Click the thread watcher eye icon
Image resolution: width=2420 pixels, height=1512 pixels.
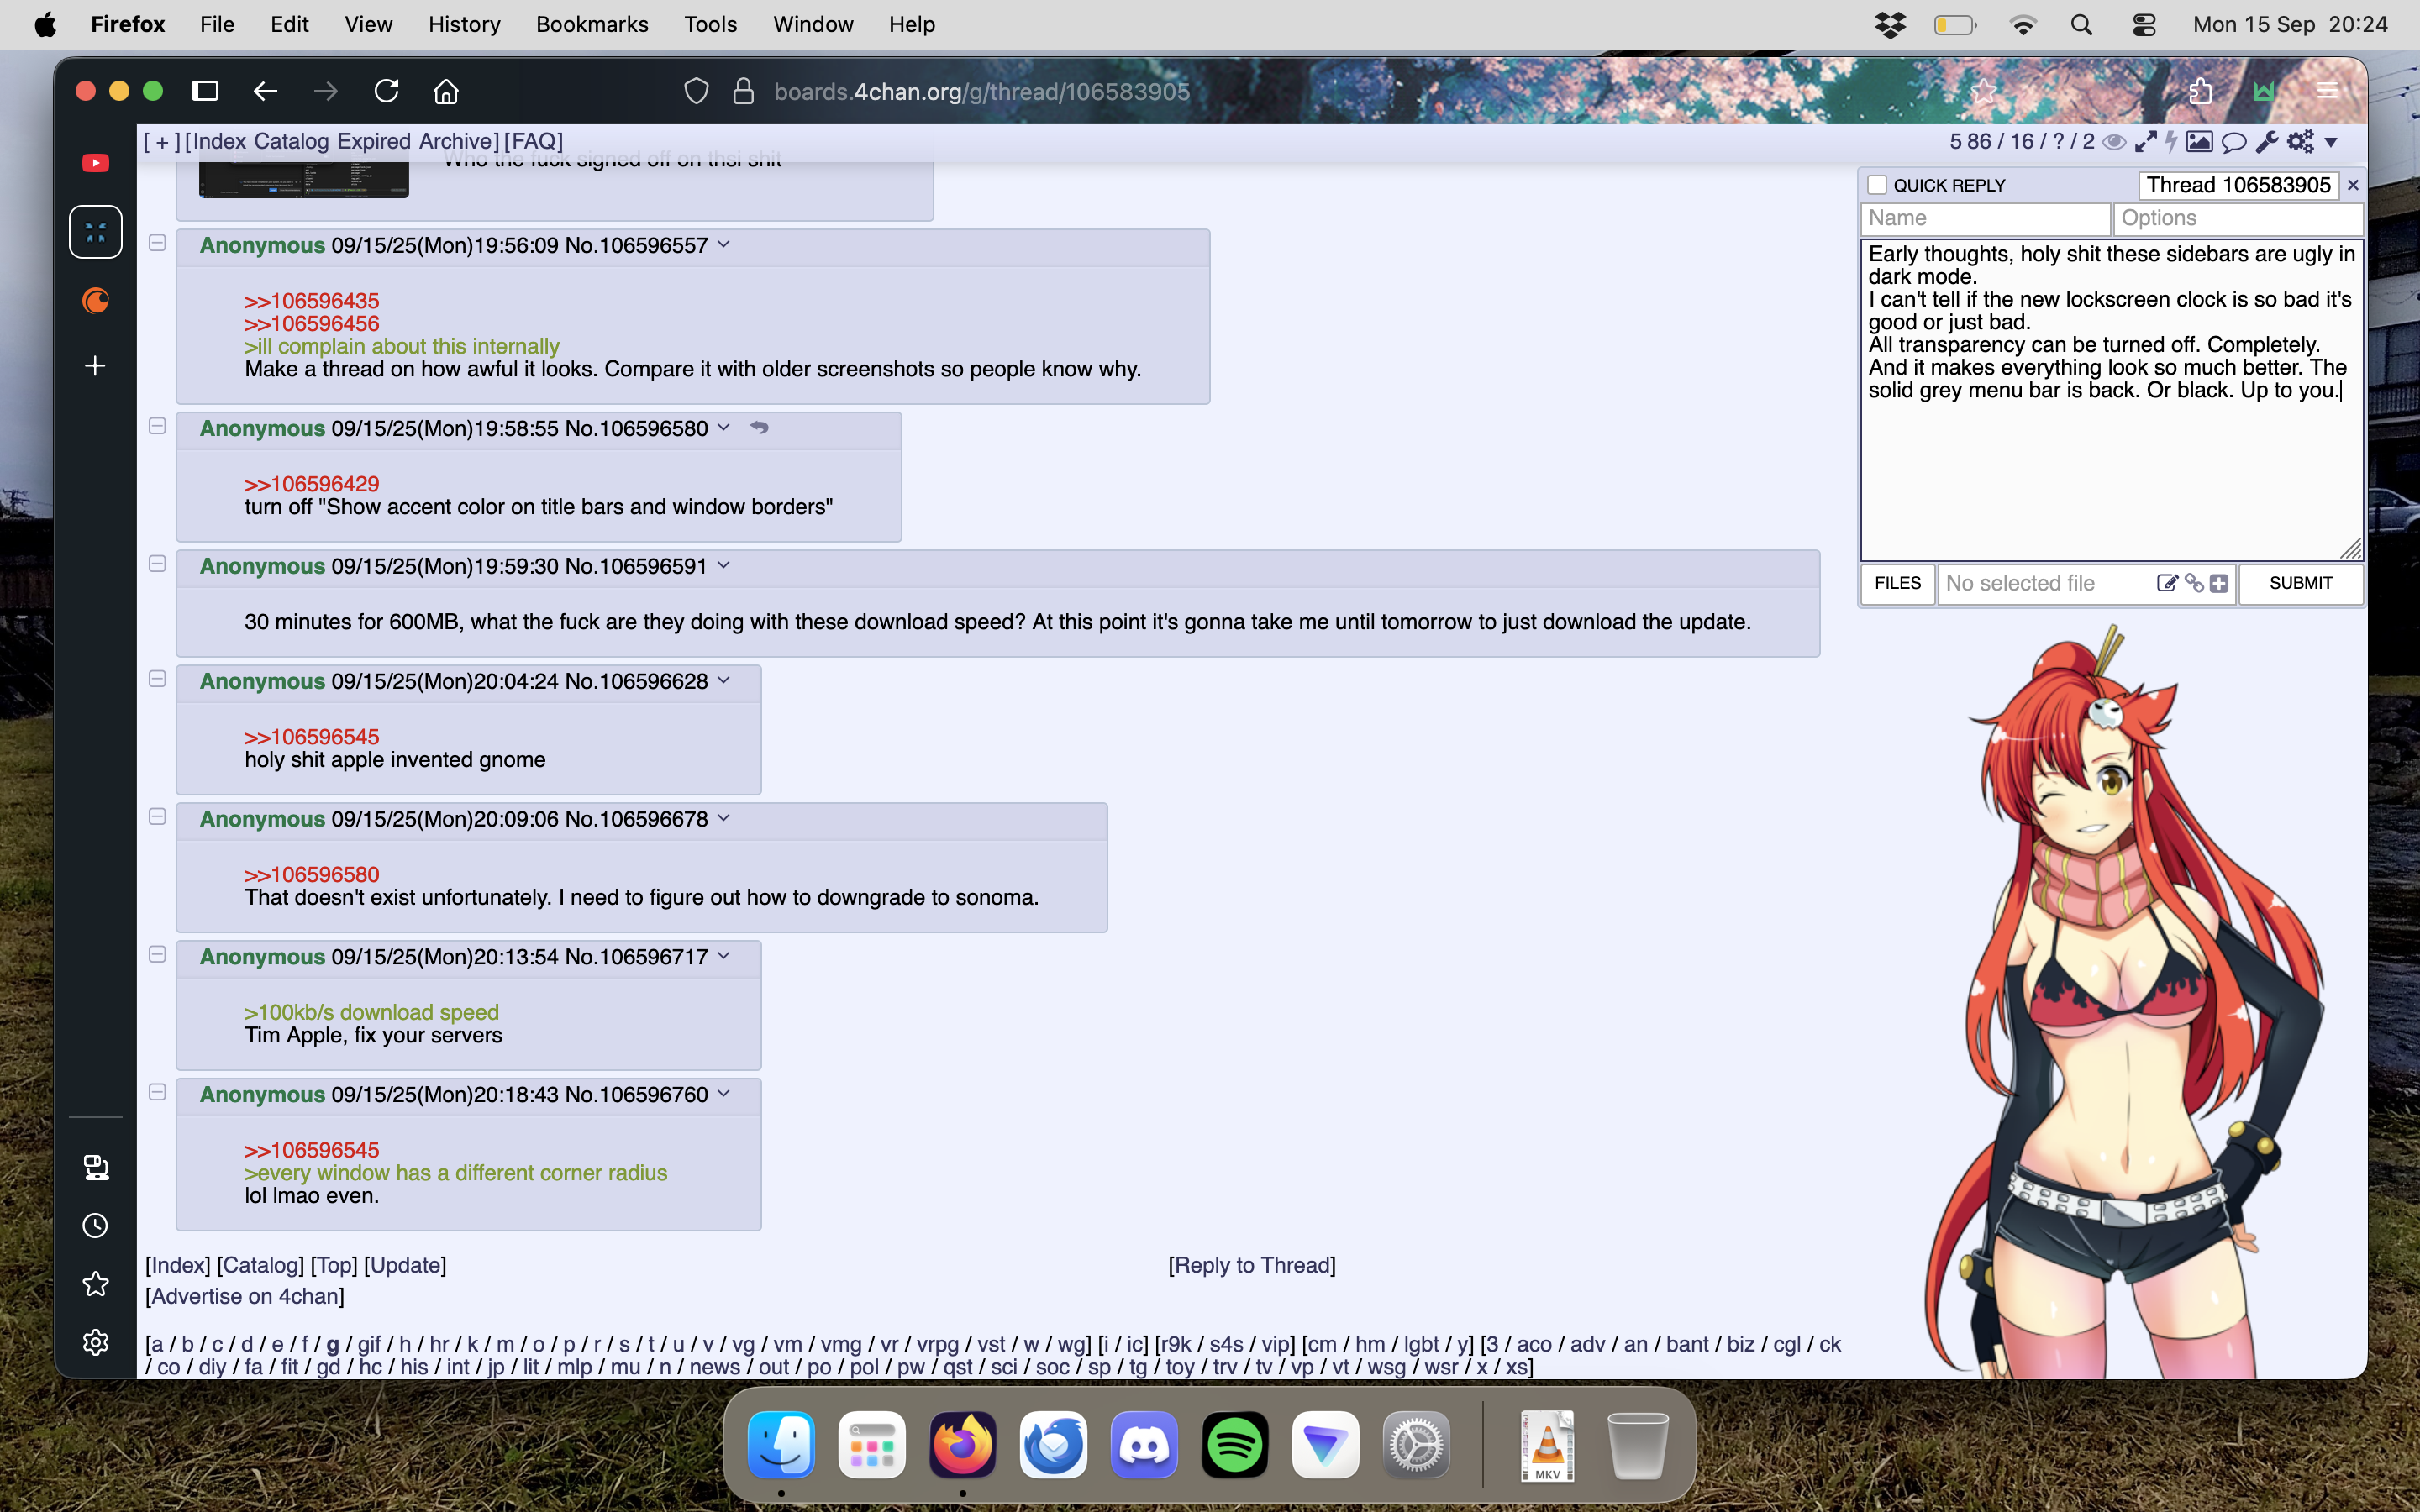point(2114,142)
